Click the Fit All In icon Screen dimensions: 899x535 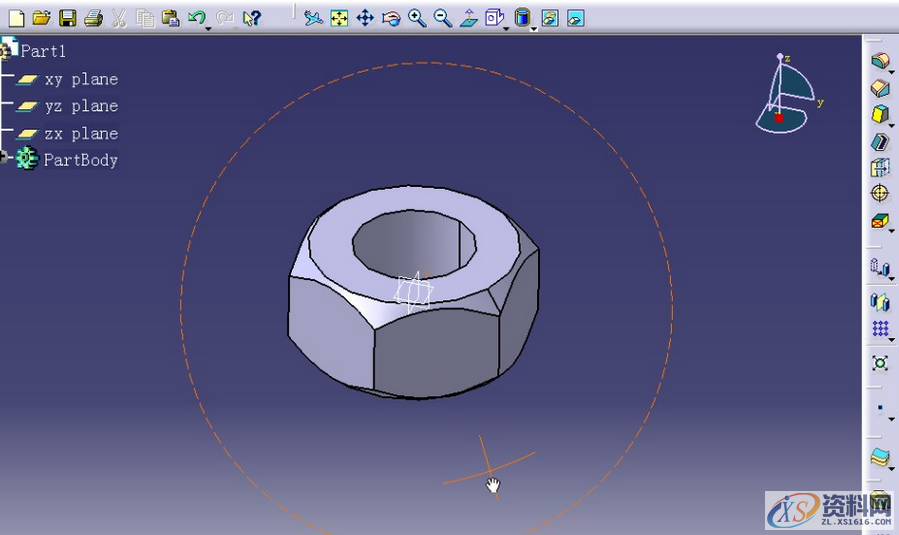tap(339, 18)
